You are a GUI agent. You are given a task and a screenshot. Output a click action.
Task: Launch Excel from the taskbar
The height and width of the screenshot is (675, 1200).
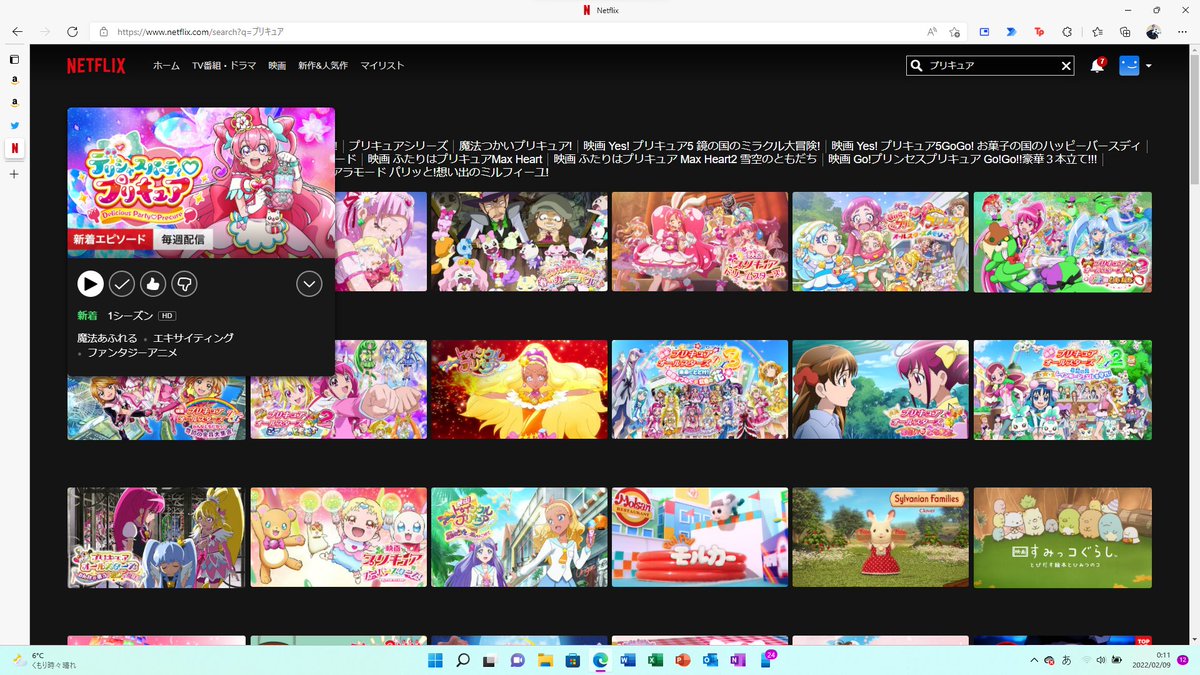click(x=656, y=660)
